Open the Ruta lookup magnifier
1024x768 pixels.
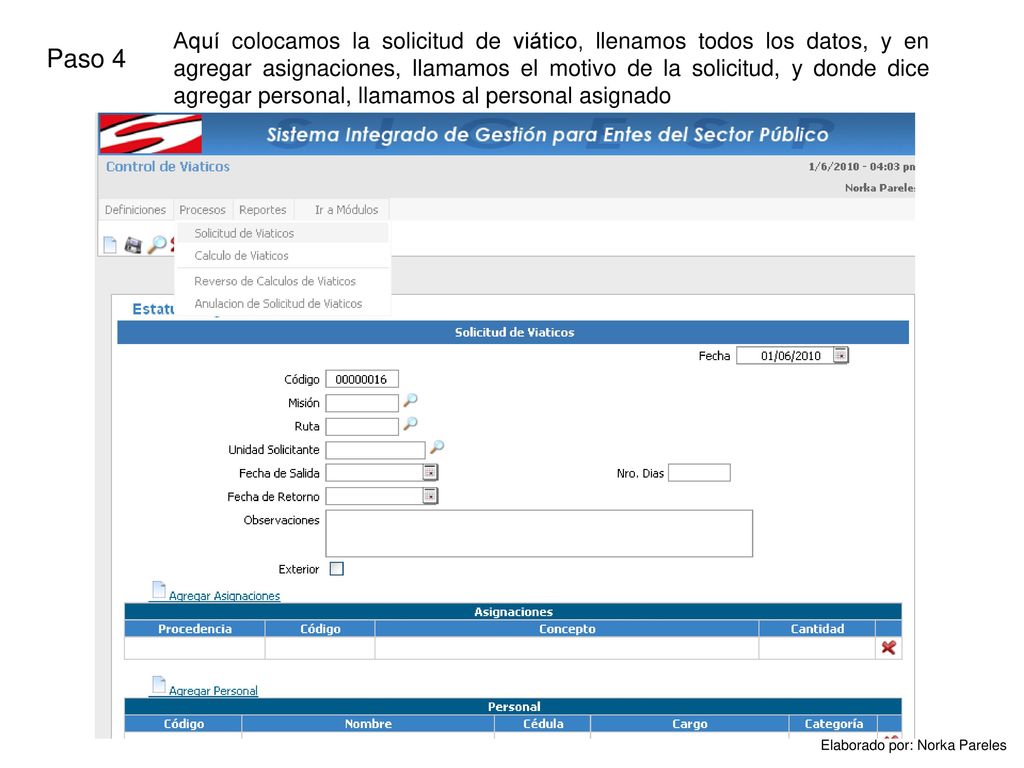pos(410,424)
